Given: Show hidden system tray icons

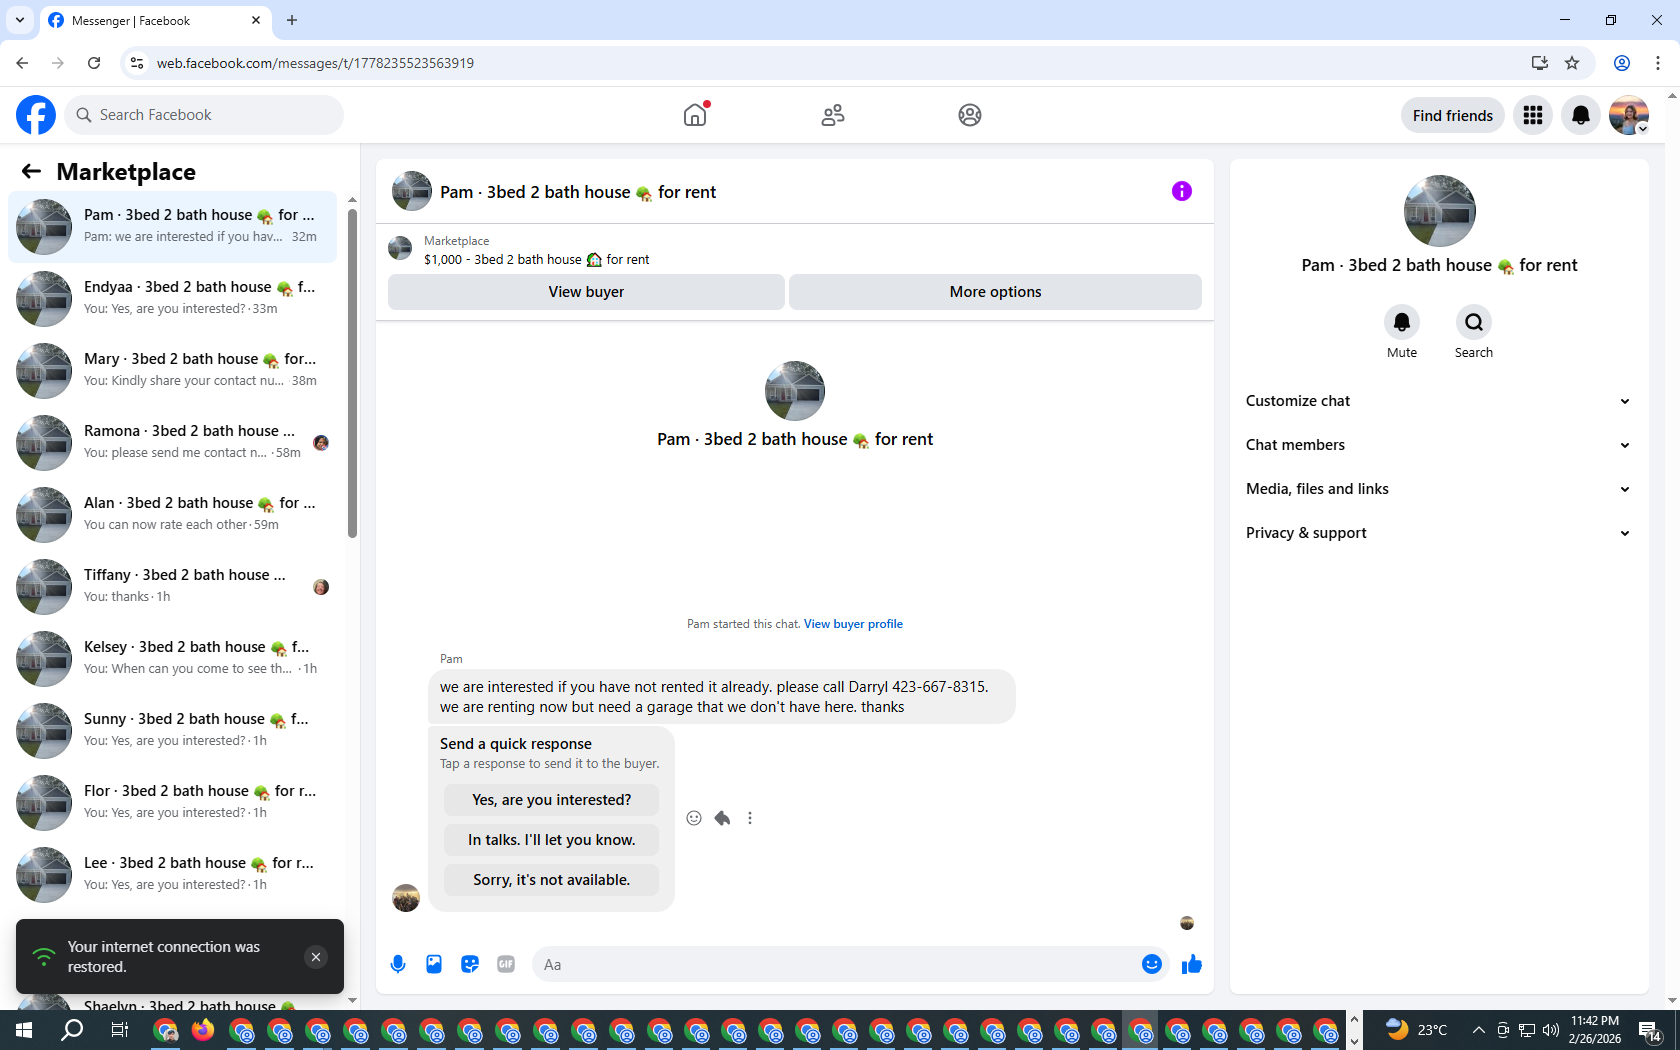Looking at the screenshot, I should pyautogui.click(x=1478, y=1030).
